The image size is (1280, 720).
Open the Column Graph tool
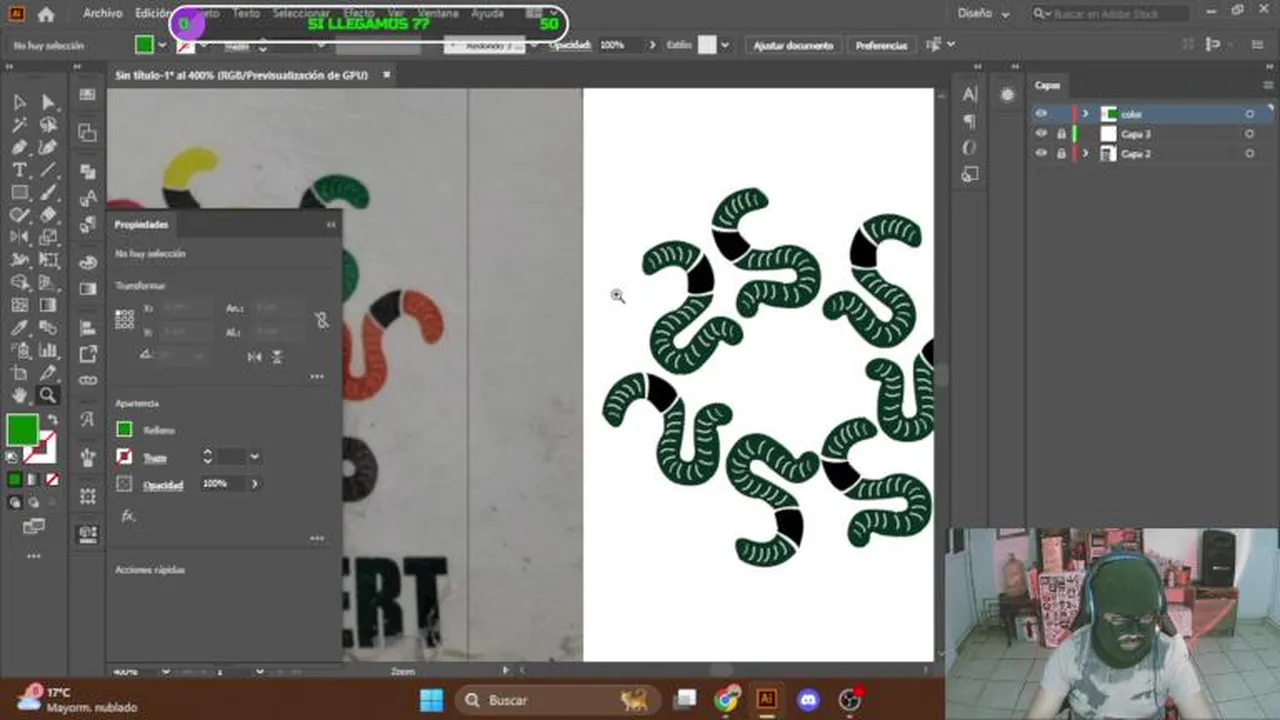[x=47, y=350]
